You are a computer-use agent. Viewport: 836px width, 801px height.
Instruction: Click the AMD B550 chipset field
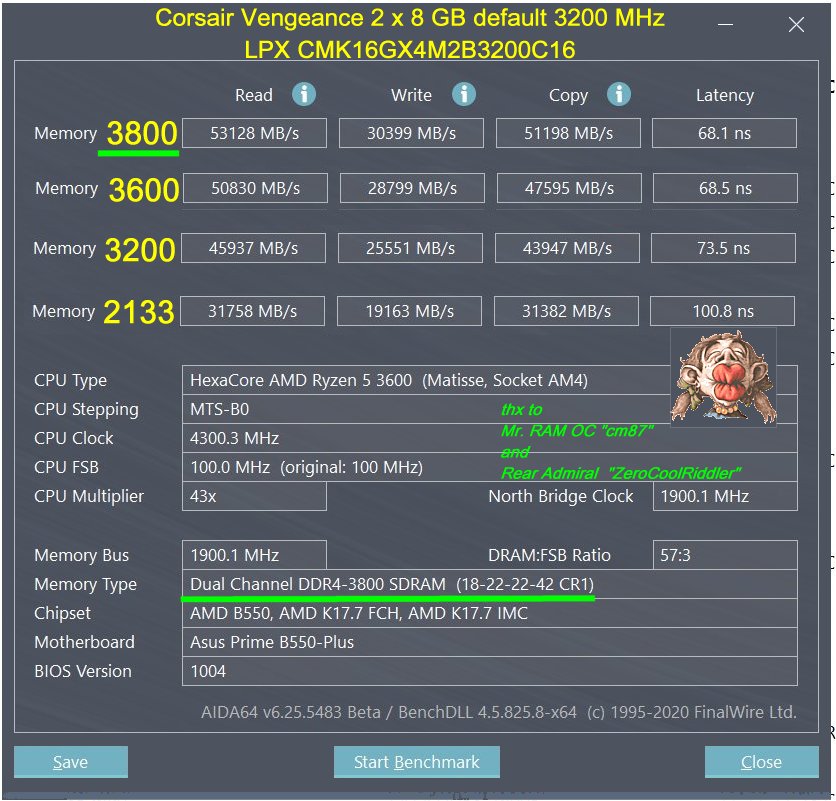(490, 613)
